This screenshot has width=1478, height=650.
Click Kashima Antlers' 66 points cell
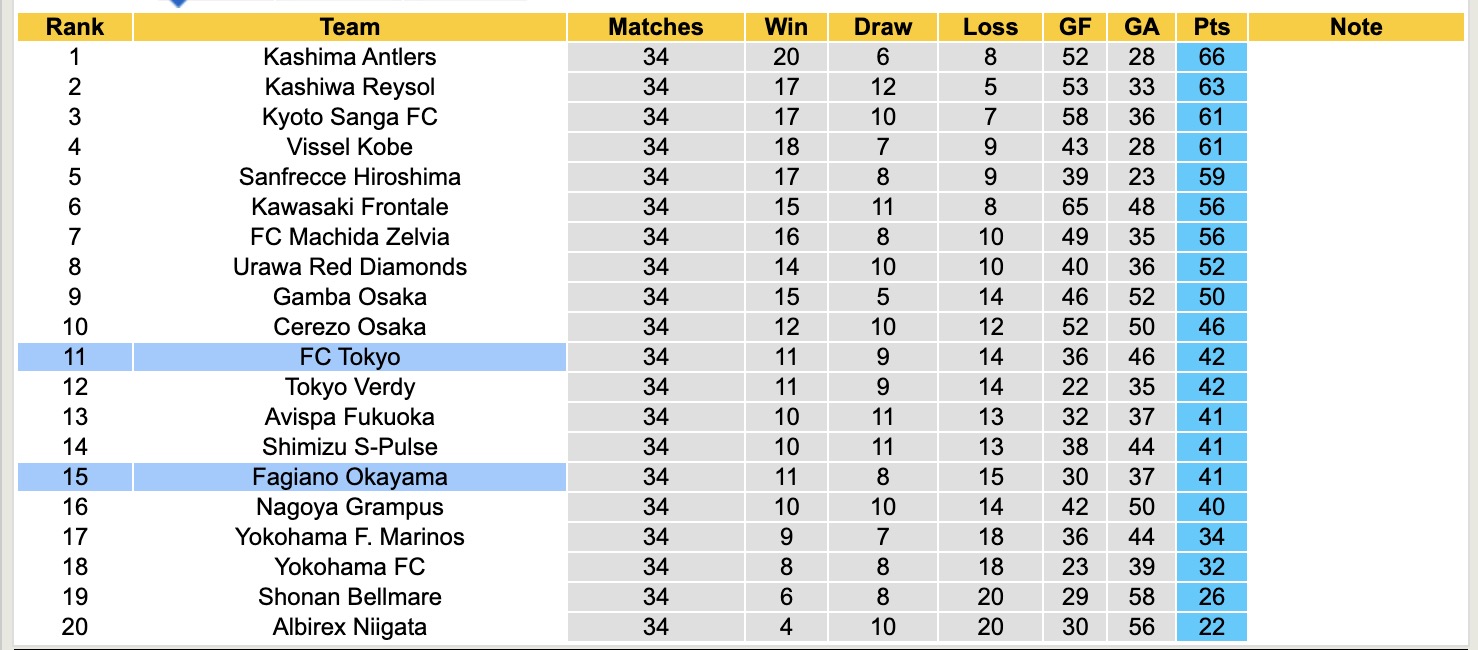[x=1211, y=57]
